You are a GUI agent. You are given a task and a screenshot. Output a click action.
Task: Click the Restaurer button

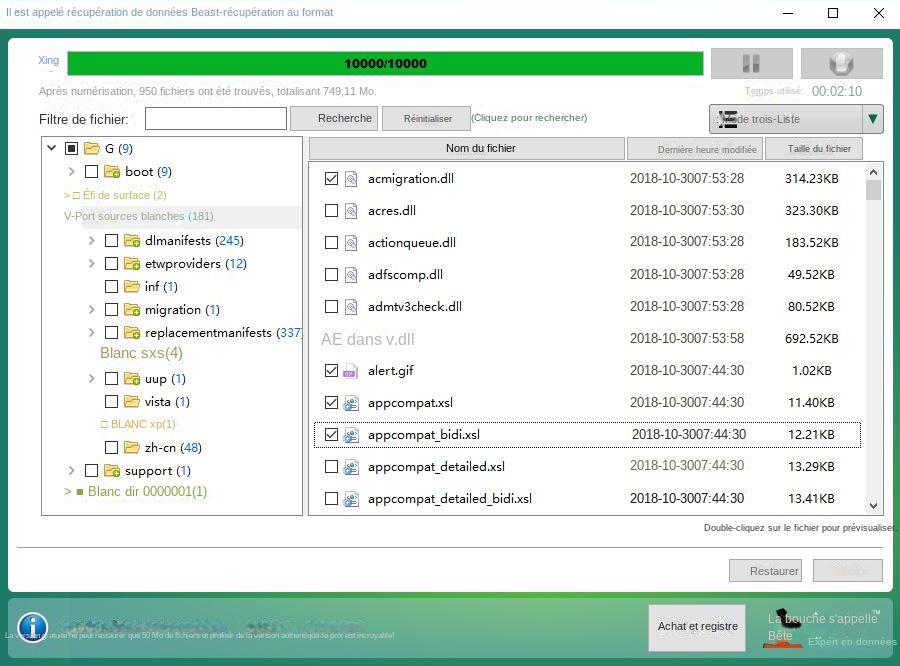tap(765, 571)
